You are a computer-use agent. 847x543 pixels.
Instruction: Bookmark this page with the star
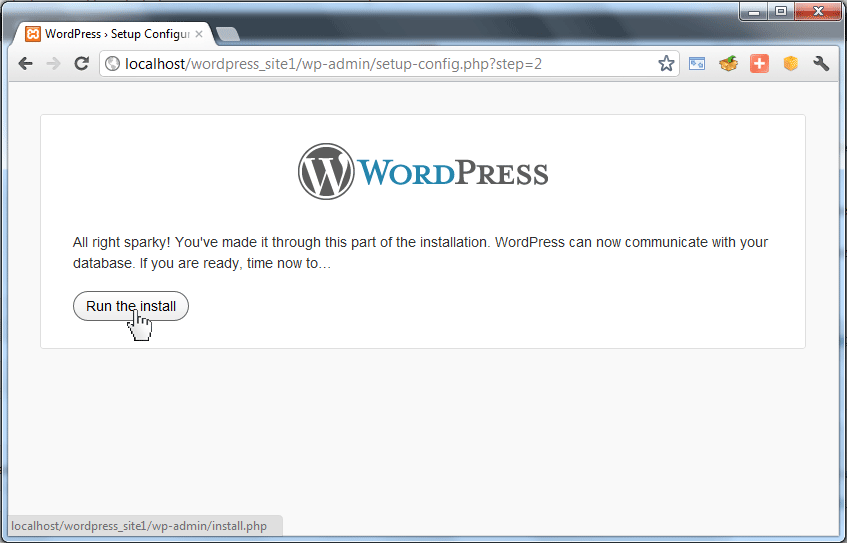[x=666, y=64]
